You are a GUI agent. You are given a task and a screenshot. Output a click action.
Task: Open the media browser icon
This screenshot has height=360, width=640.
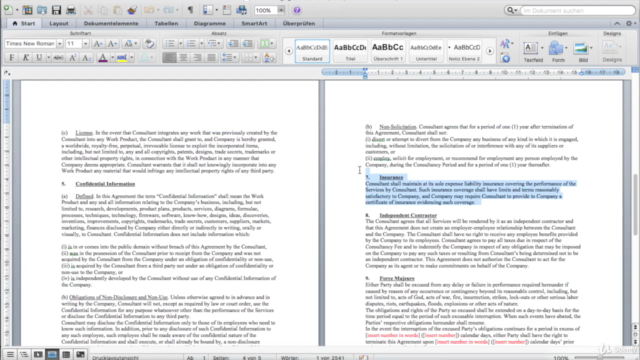[242, 10]
